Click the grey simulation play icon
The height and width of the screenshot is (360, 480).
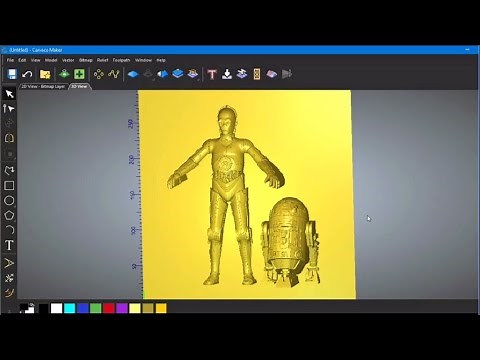pyautogui.click(x=287, y=74)
